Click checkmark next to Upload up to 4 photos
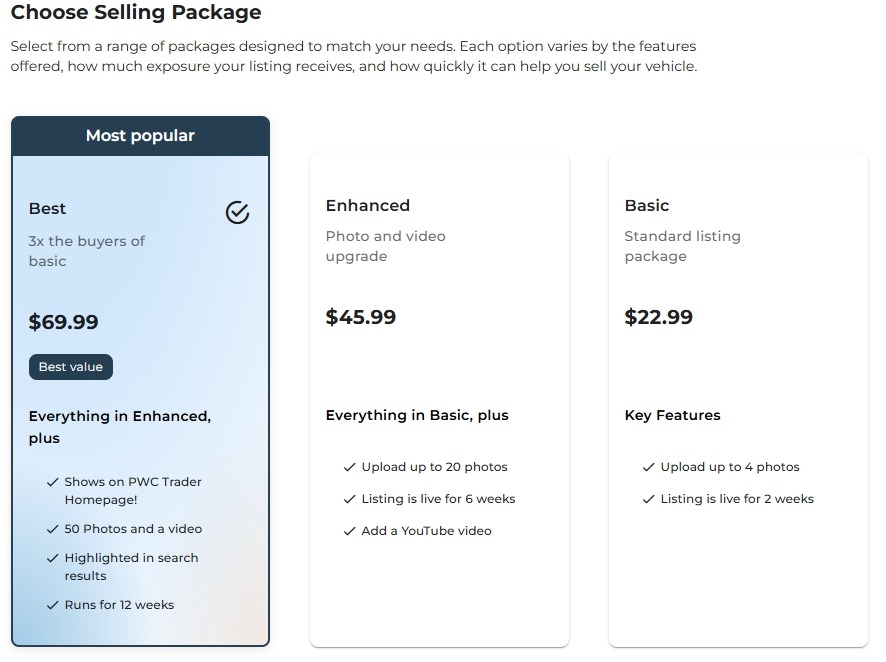This screenshot has height=662, width=886. tap(648, 467)
